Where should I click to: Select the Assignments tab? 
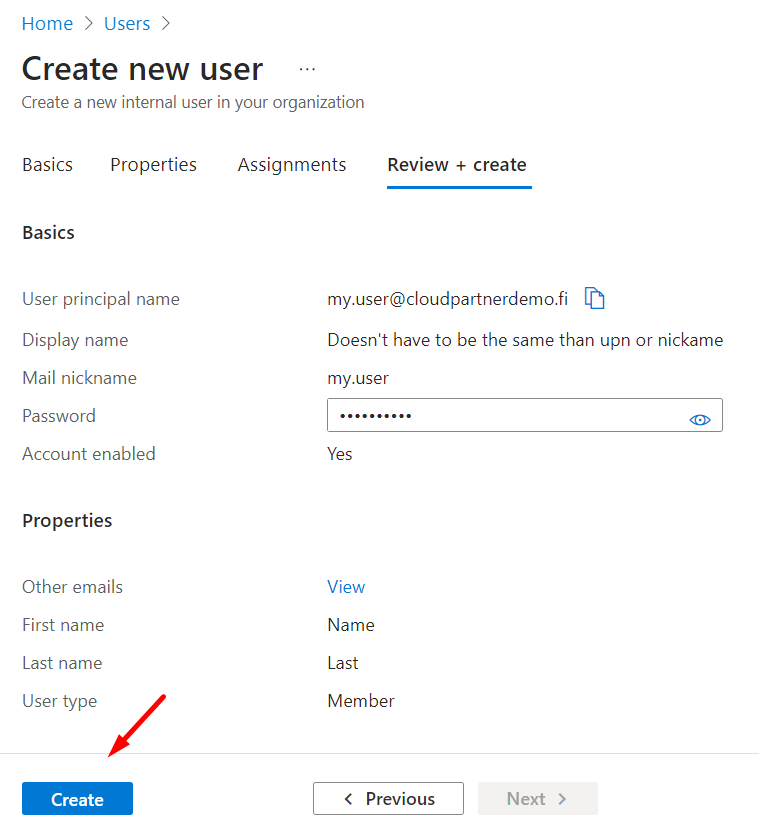coord(292,165)
